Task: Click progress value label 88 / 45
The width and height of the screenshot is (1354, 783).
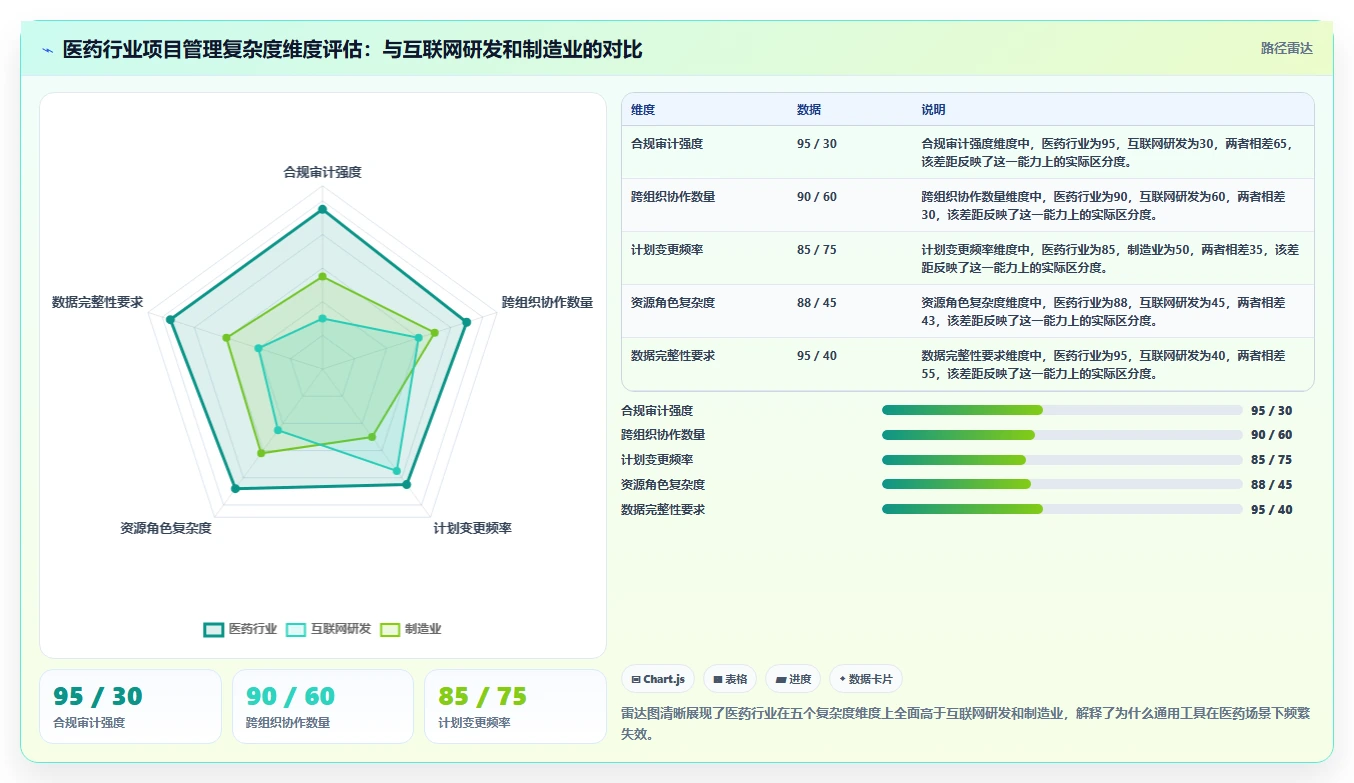Action: [1271, 485]
